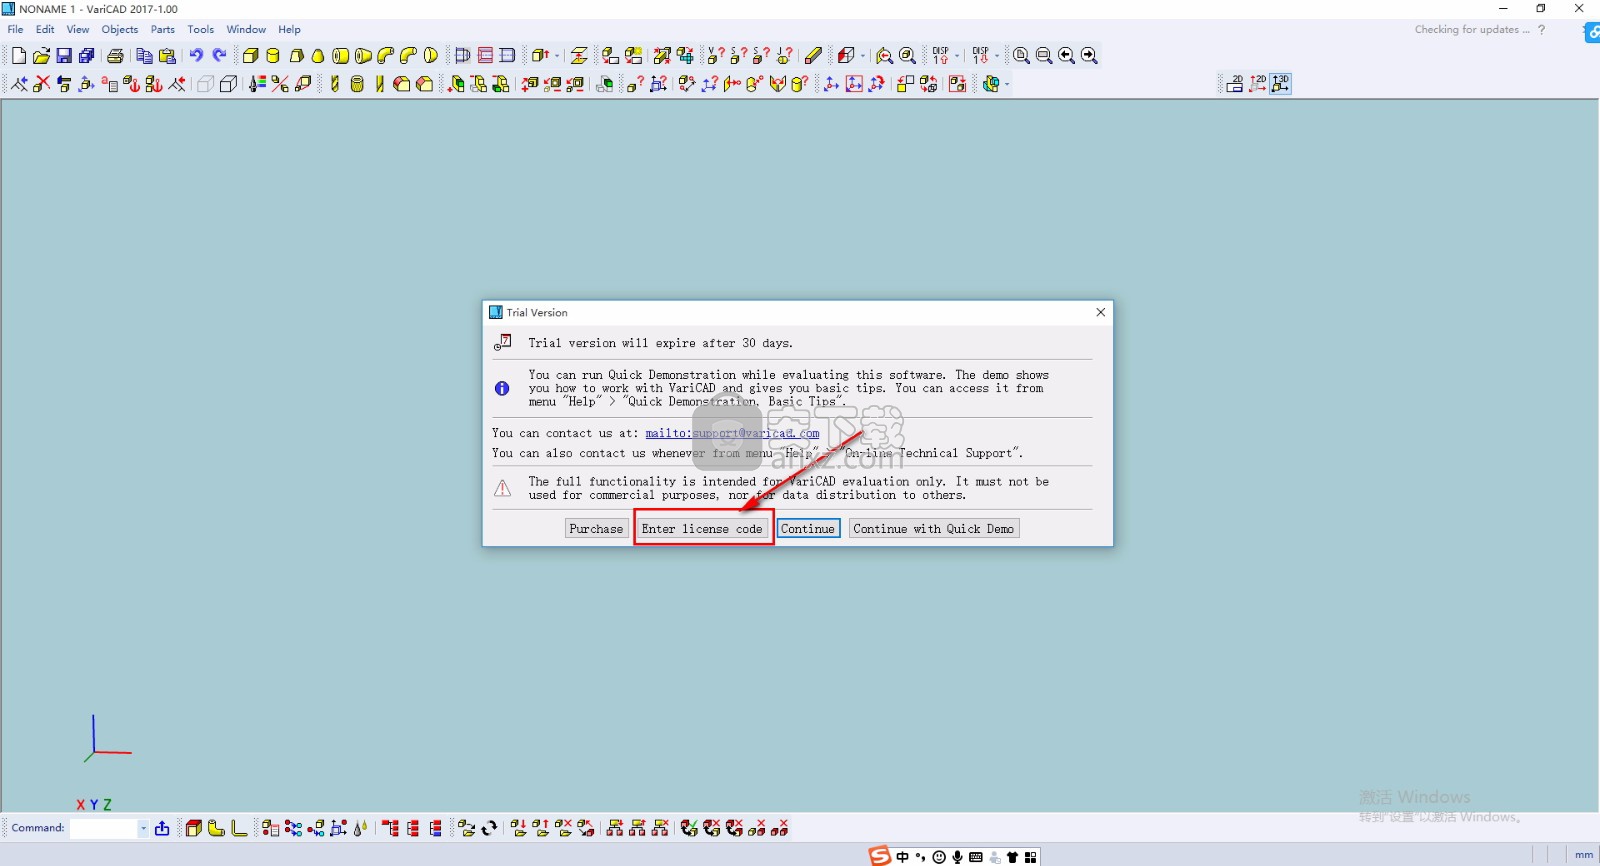
Task: Undo the last action
Action: coord(196,56)
